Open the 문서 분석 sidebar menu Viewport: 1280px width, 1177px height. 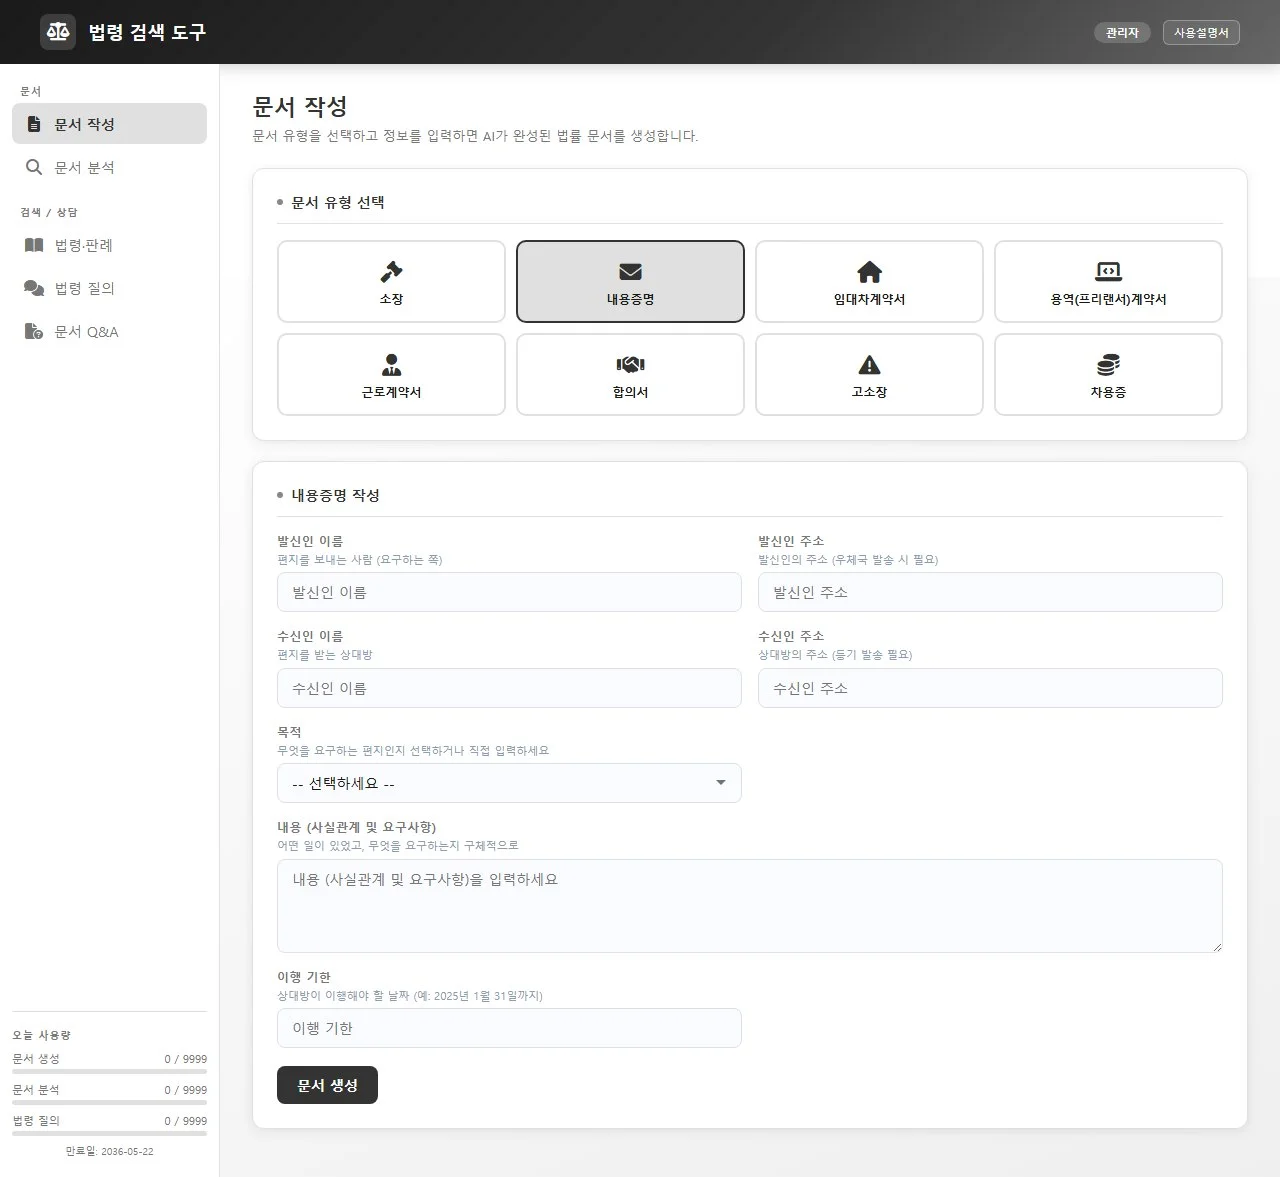109,167
